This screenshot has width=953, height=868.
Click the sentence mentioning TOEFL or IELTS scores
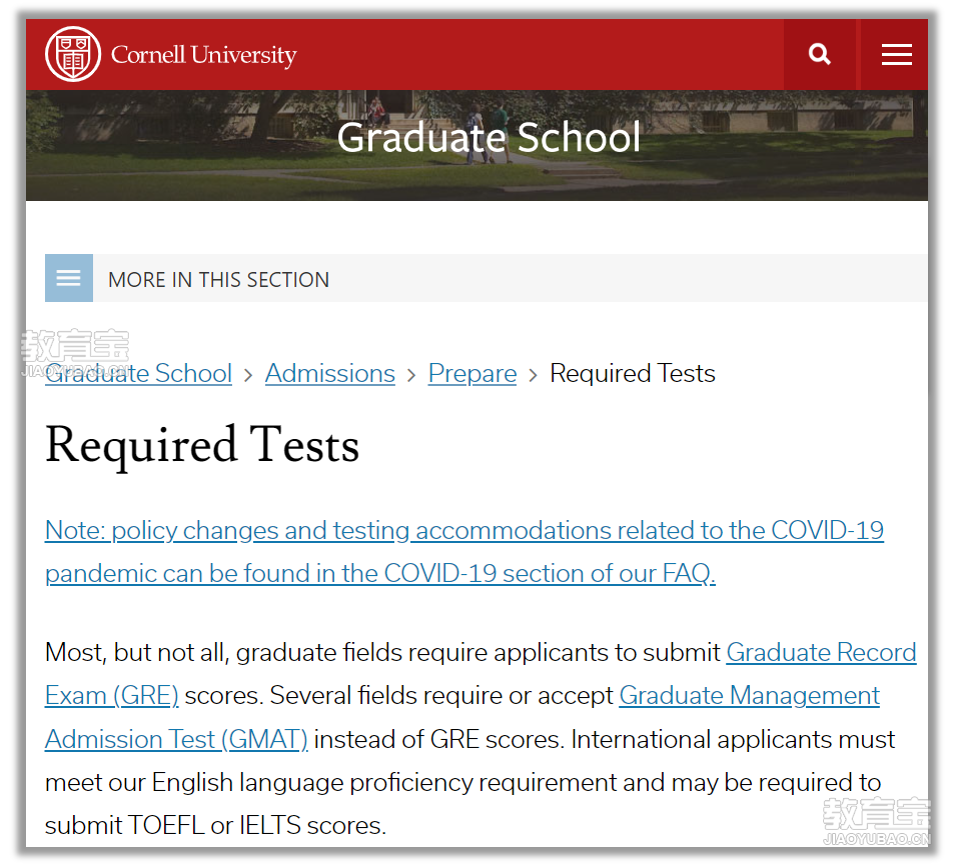tap(470, 782)
